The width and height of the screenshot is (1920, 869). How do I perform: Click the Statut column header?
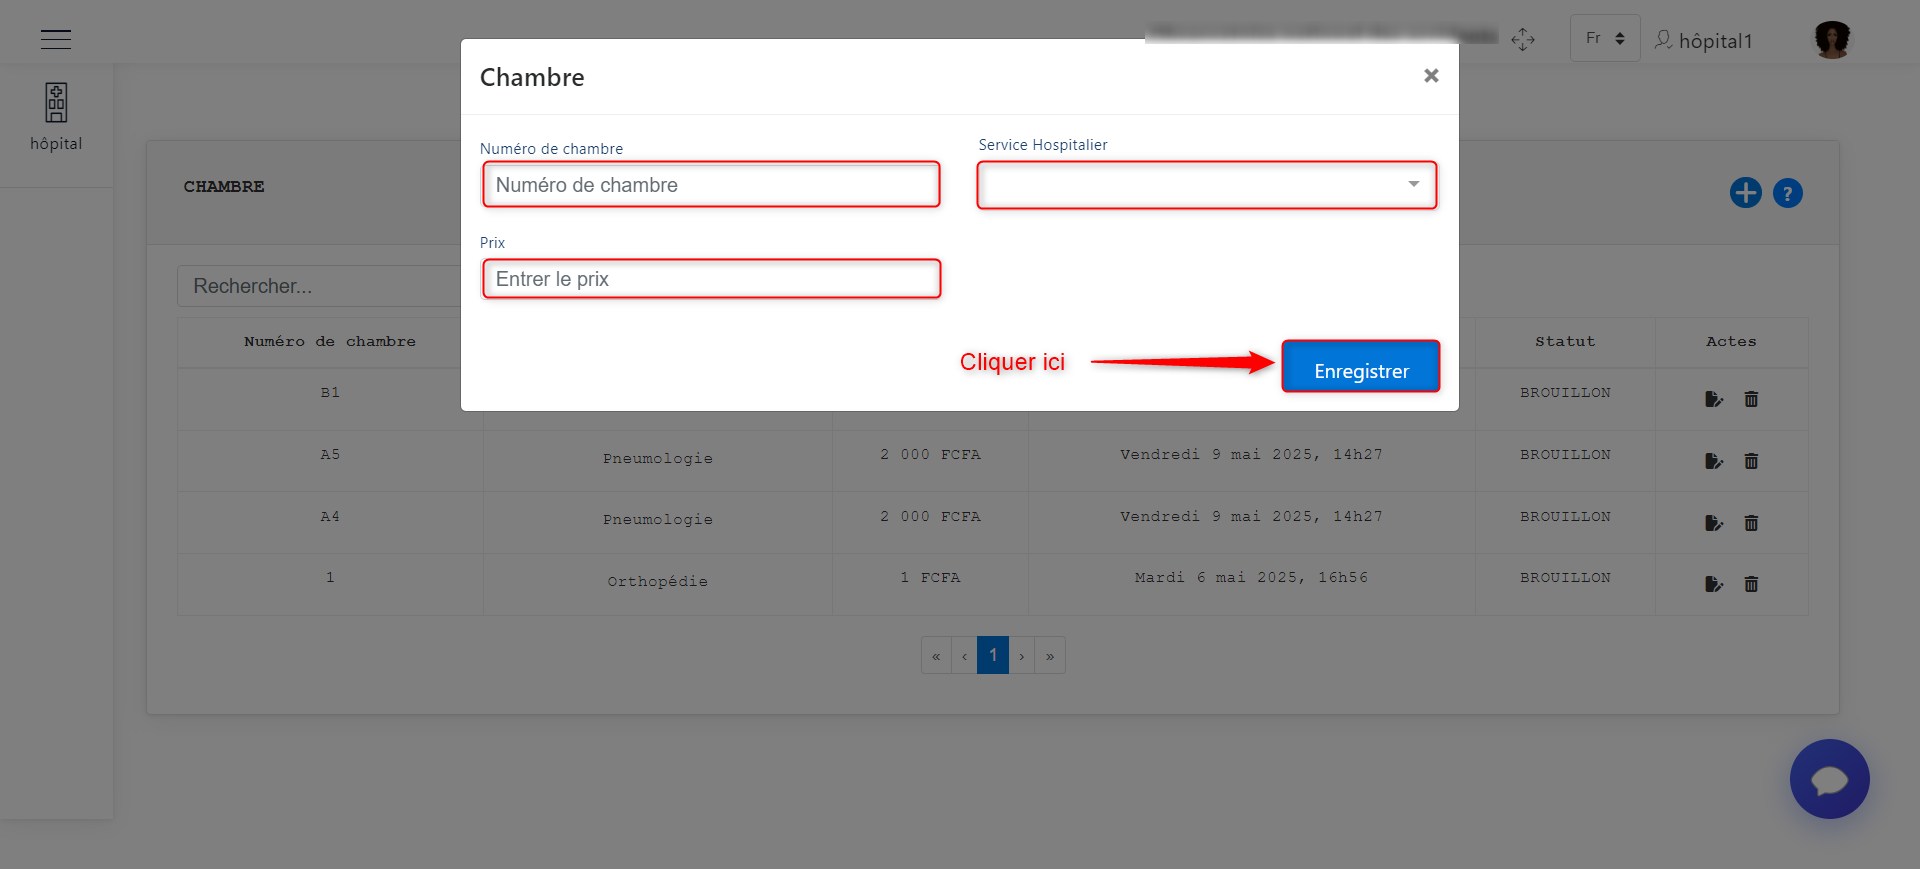click(1565, 342)
